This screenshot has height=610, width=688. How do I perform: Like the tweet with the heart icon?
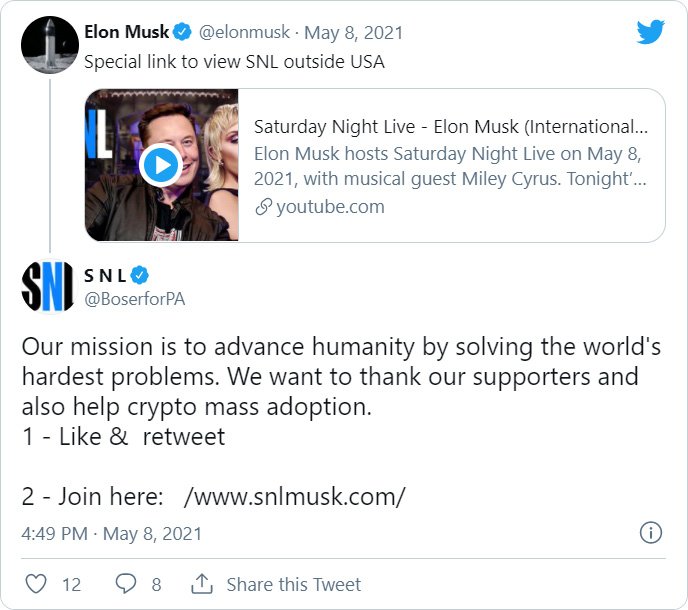click(35, 584)
